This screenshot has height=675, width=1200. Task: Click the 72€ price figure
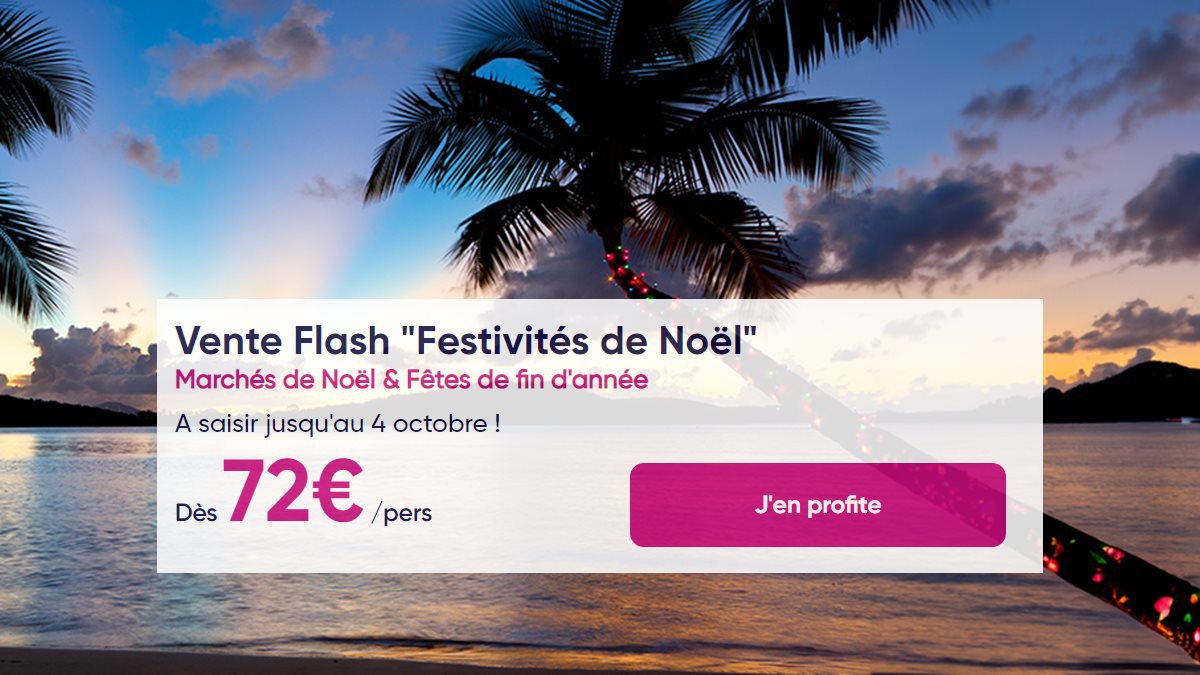pos(294,492)
